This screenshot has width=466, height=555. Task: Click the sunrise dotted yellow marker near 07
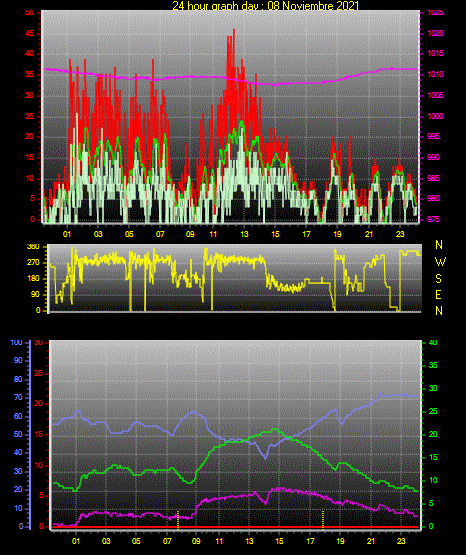(178, 520)
